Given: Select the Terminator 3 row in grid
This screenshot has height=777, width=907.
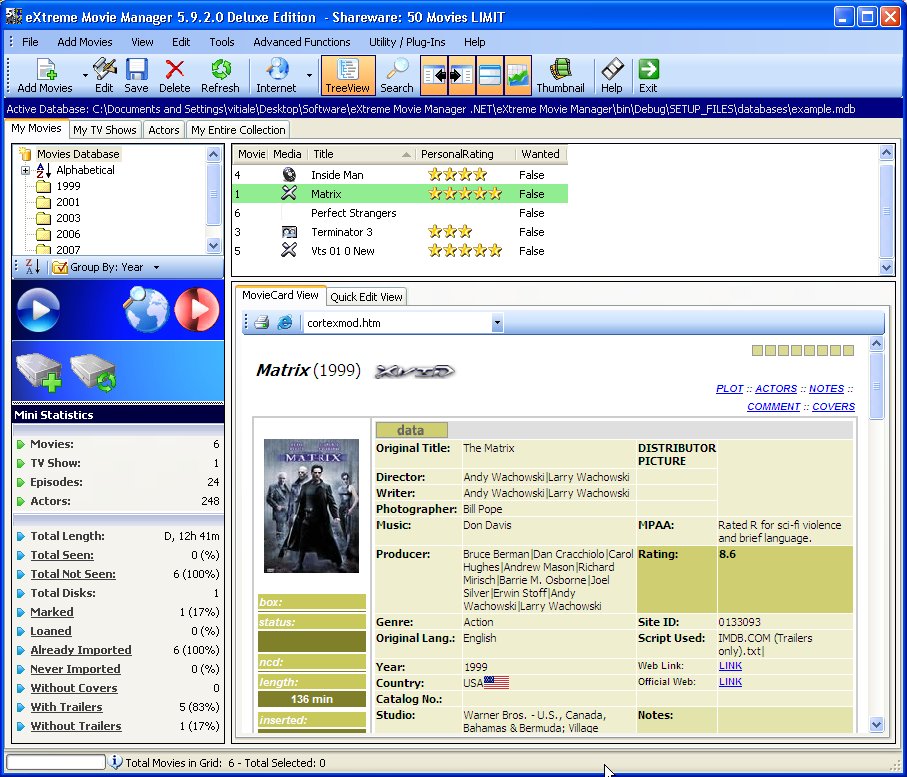Looking at the screenshot, I should 341,232.
